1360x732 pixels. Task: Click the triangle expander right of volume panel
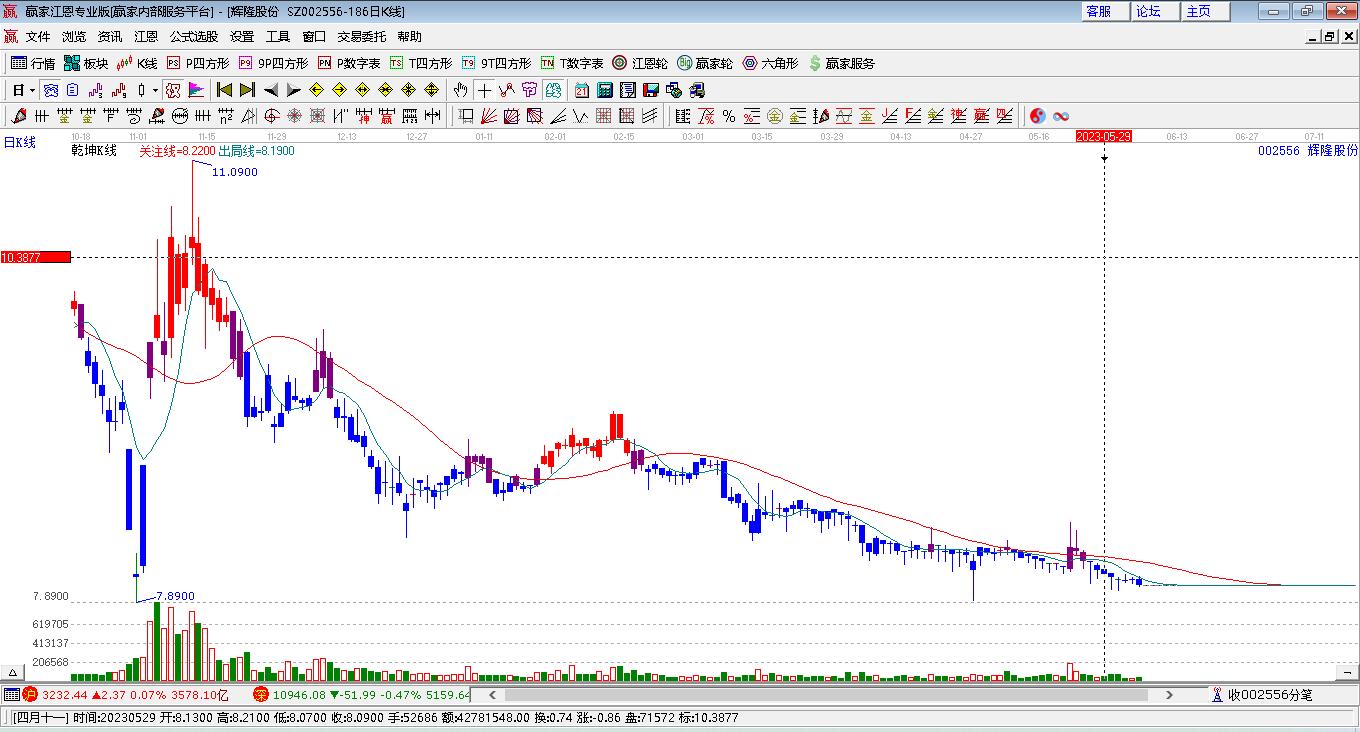point(1345,672)
